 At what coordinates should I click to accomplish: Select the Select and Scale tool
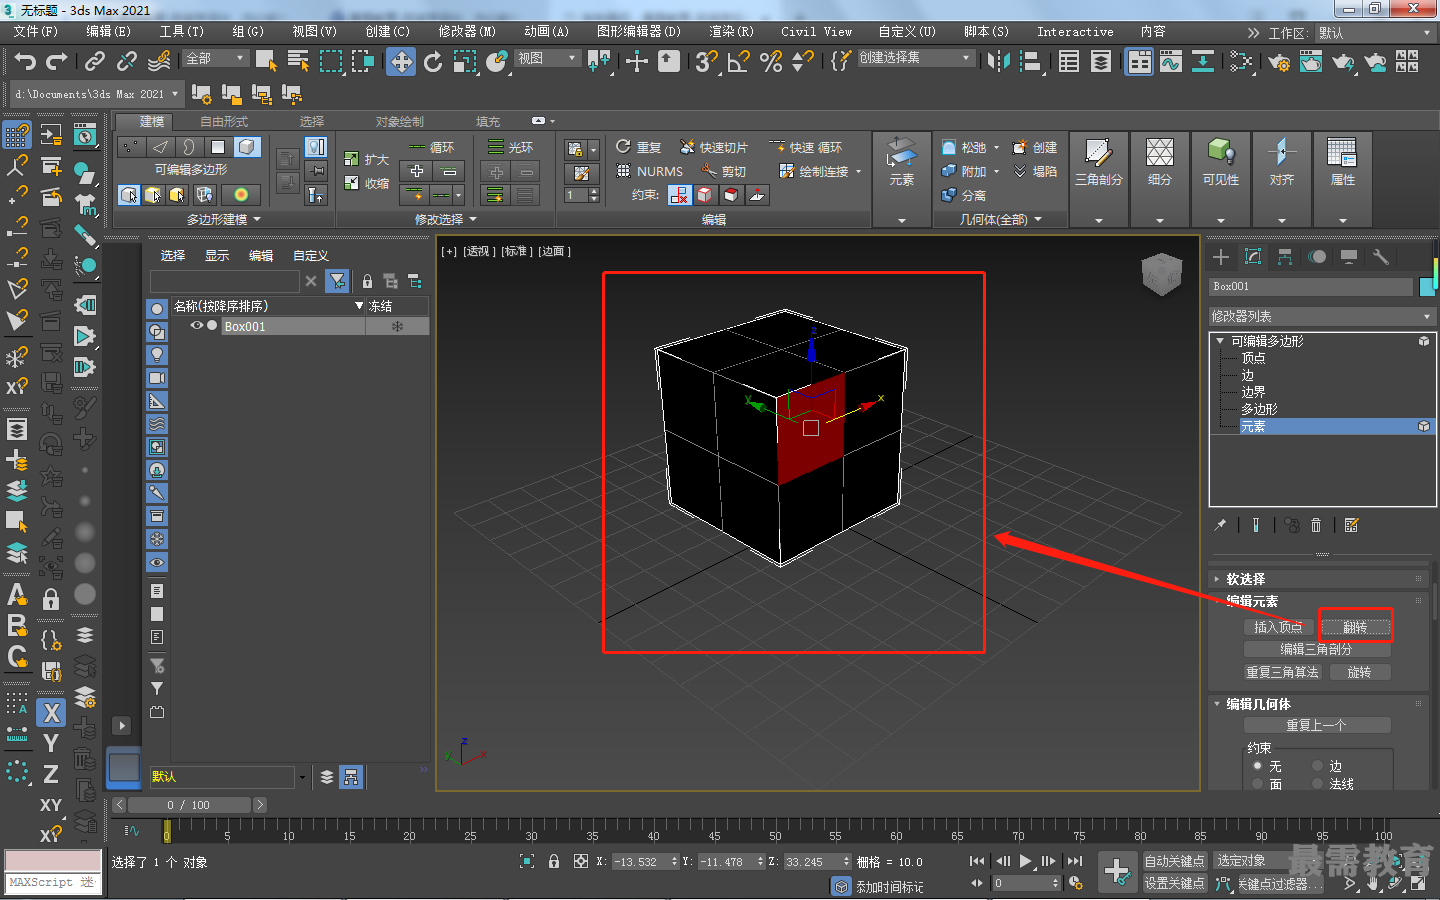click(x=465, y=62)
